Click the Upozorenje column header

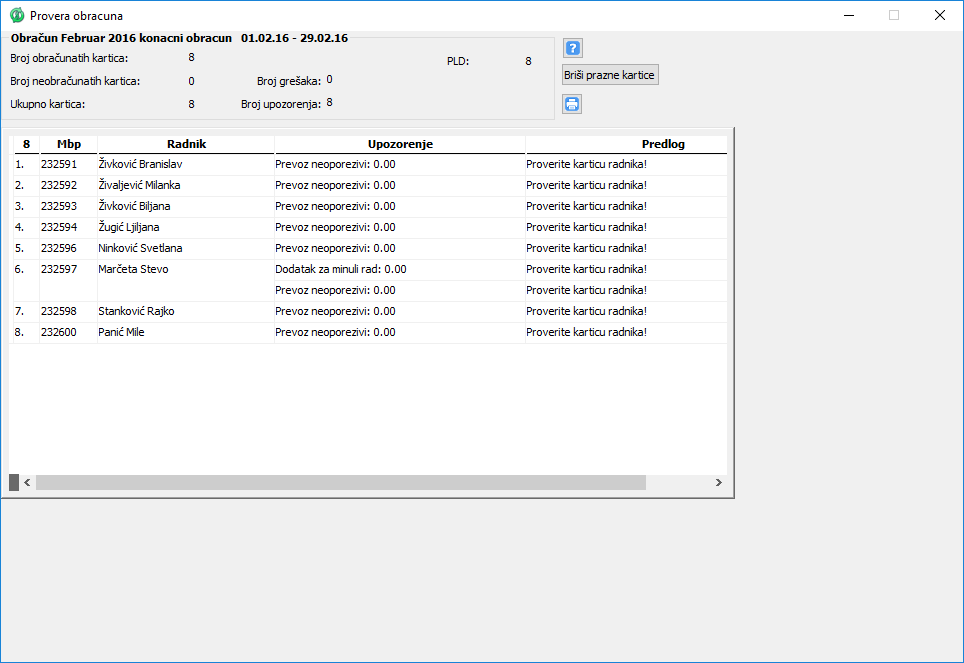400,144
